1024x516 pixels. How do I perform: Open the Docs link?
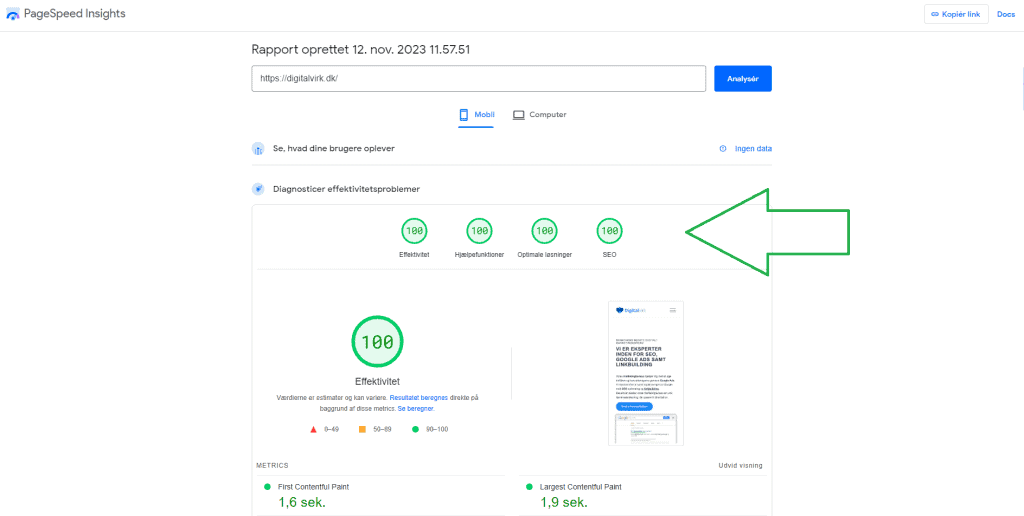tap(1005, 14)
